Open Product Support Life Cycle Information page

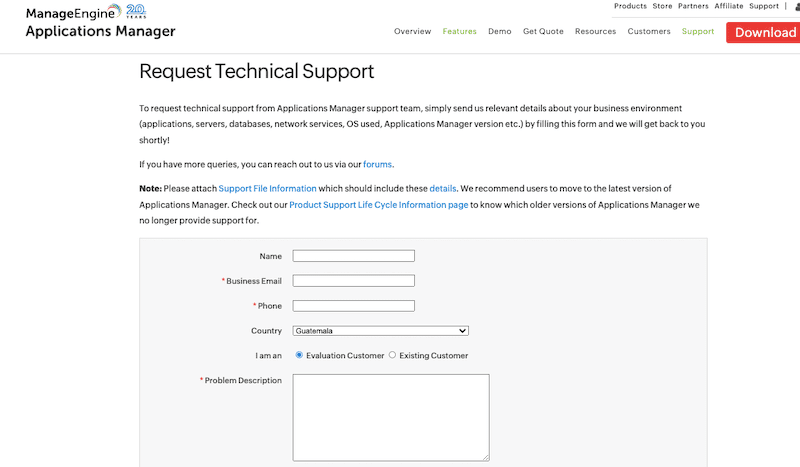379,205
